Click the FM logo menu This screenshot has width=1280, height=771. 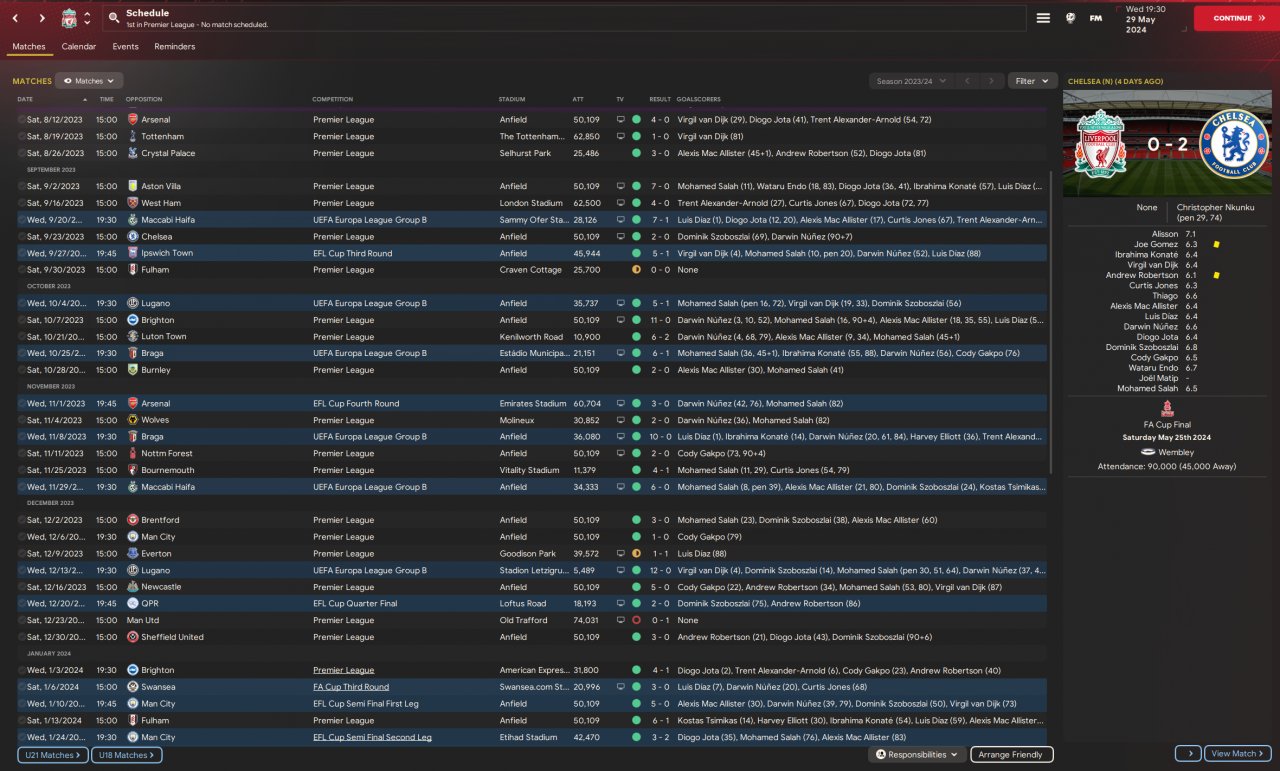(x=1096, y=18)
